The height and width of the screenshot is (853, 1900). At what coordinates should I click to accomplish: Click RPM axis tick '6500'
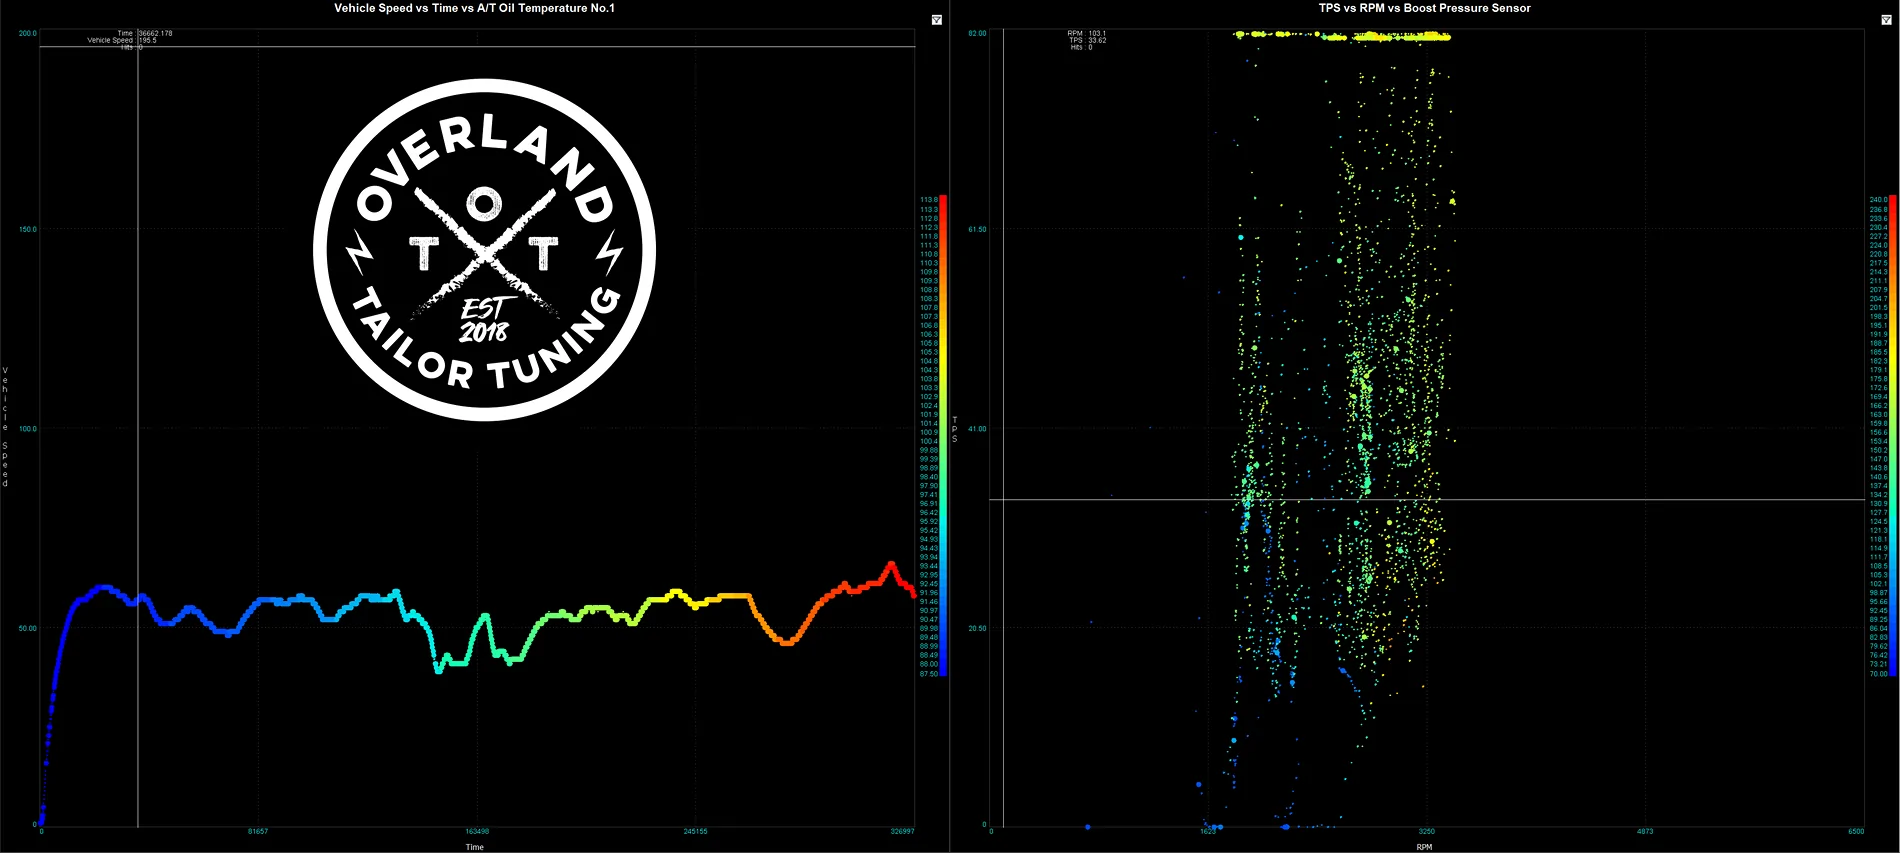[1856, 831]
